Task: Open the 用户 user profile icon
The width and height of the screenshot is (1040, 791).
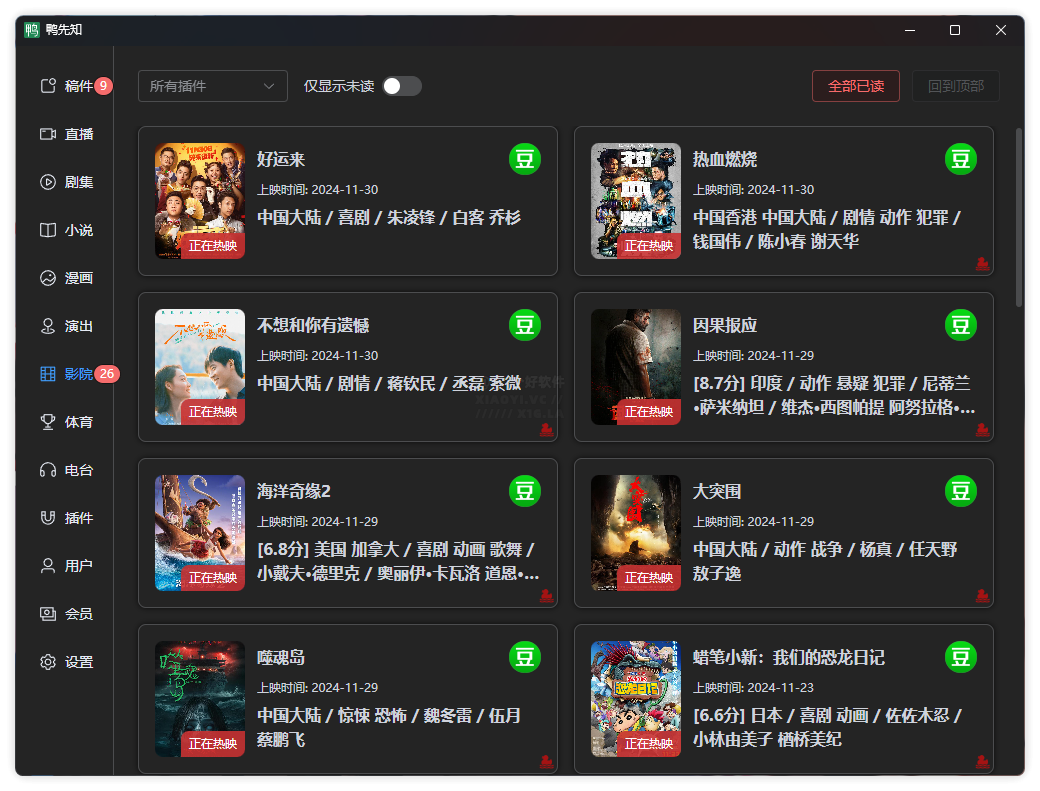Action: [48, 566]
